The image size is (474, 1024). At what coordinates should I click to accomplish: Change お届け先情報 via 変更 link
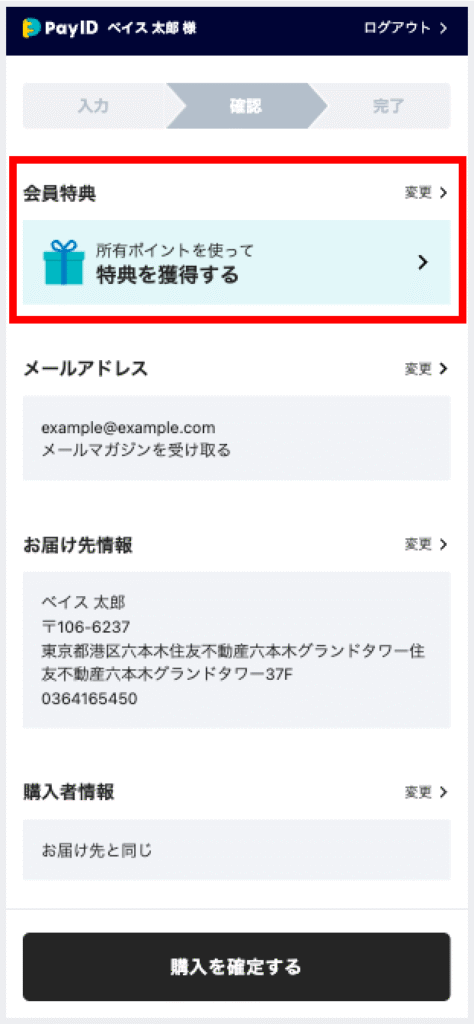[426, 545]
